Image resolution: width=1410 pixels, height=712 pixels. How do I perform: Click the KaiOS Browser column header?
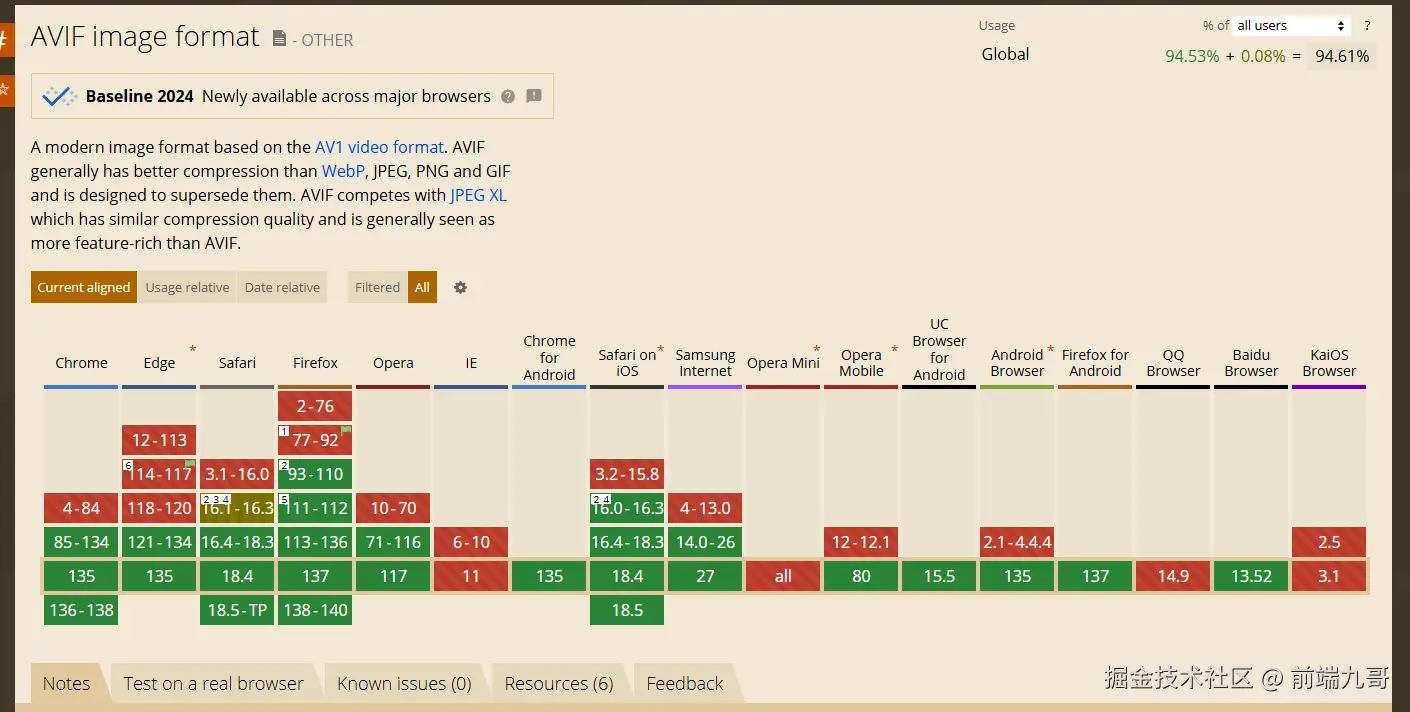1329,363
